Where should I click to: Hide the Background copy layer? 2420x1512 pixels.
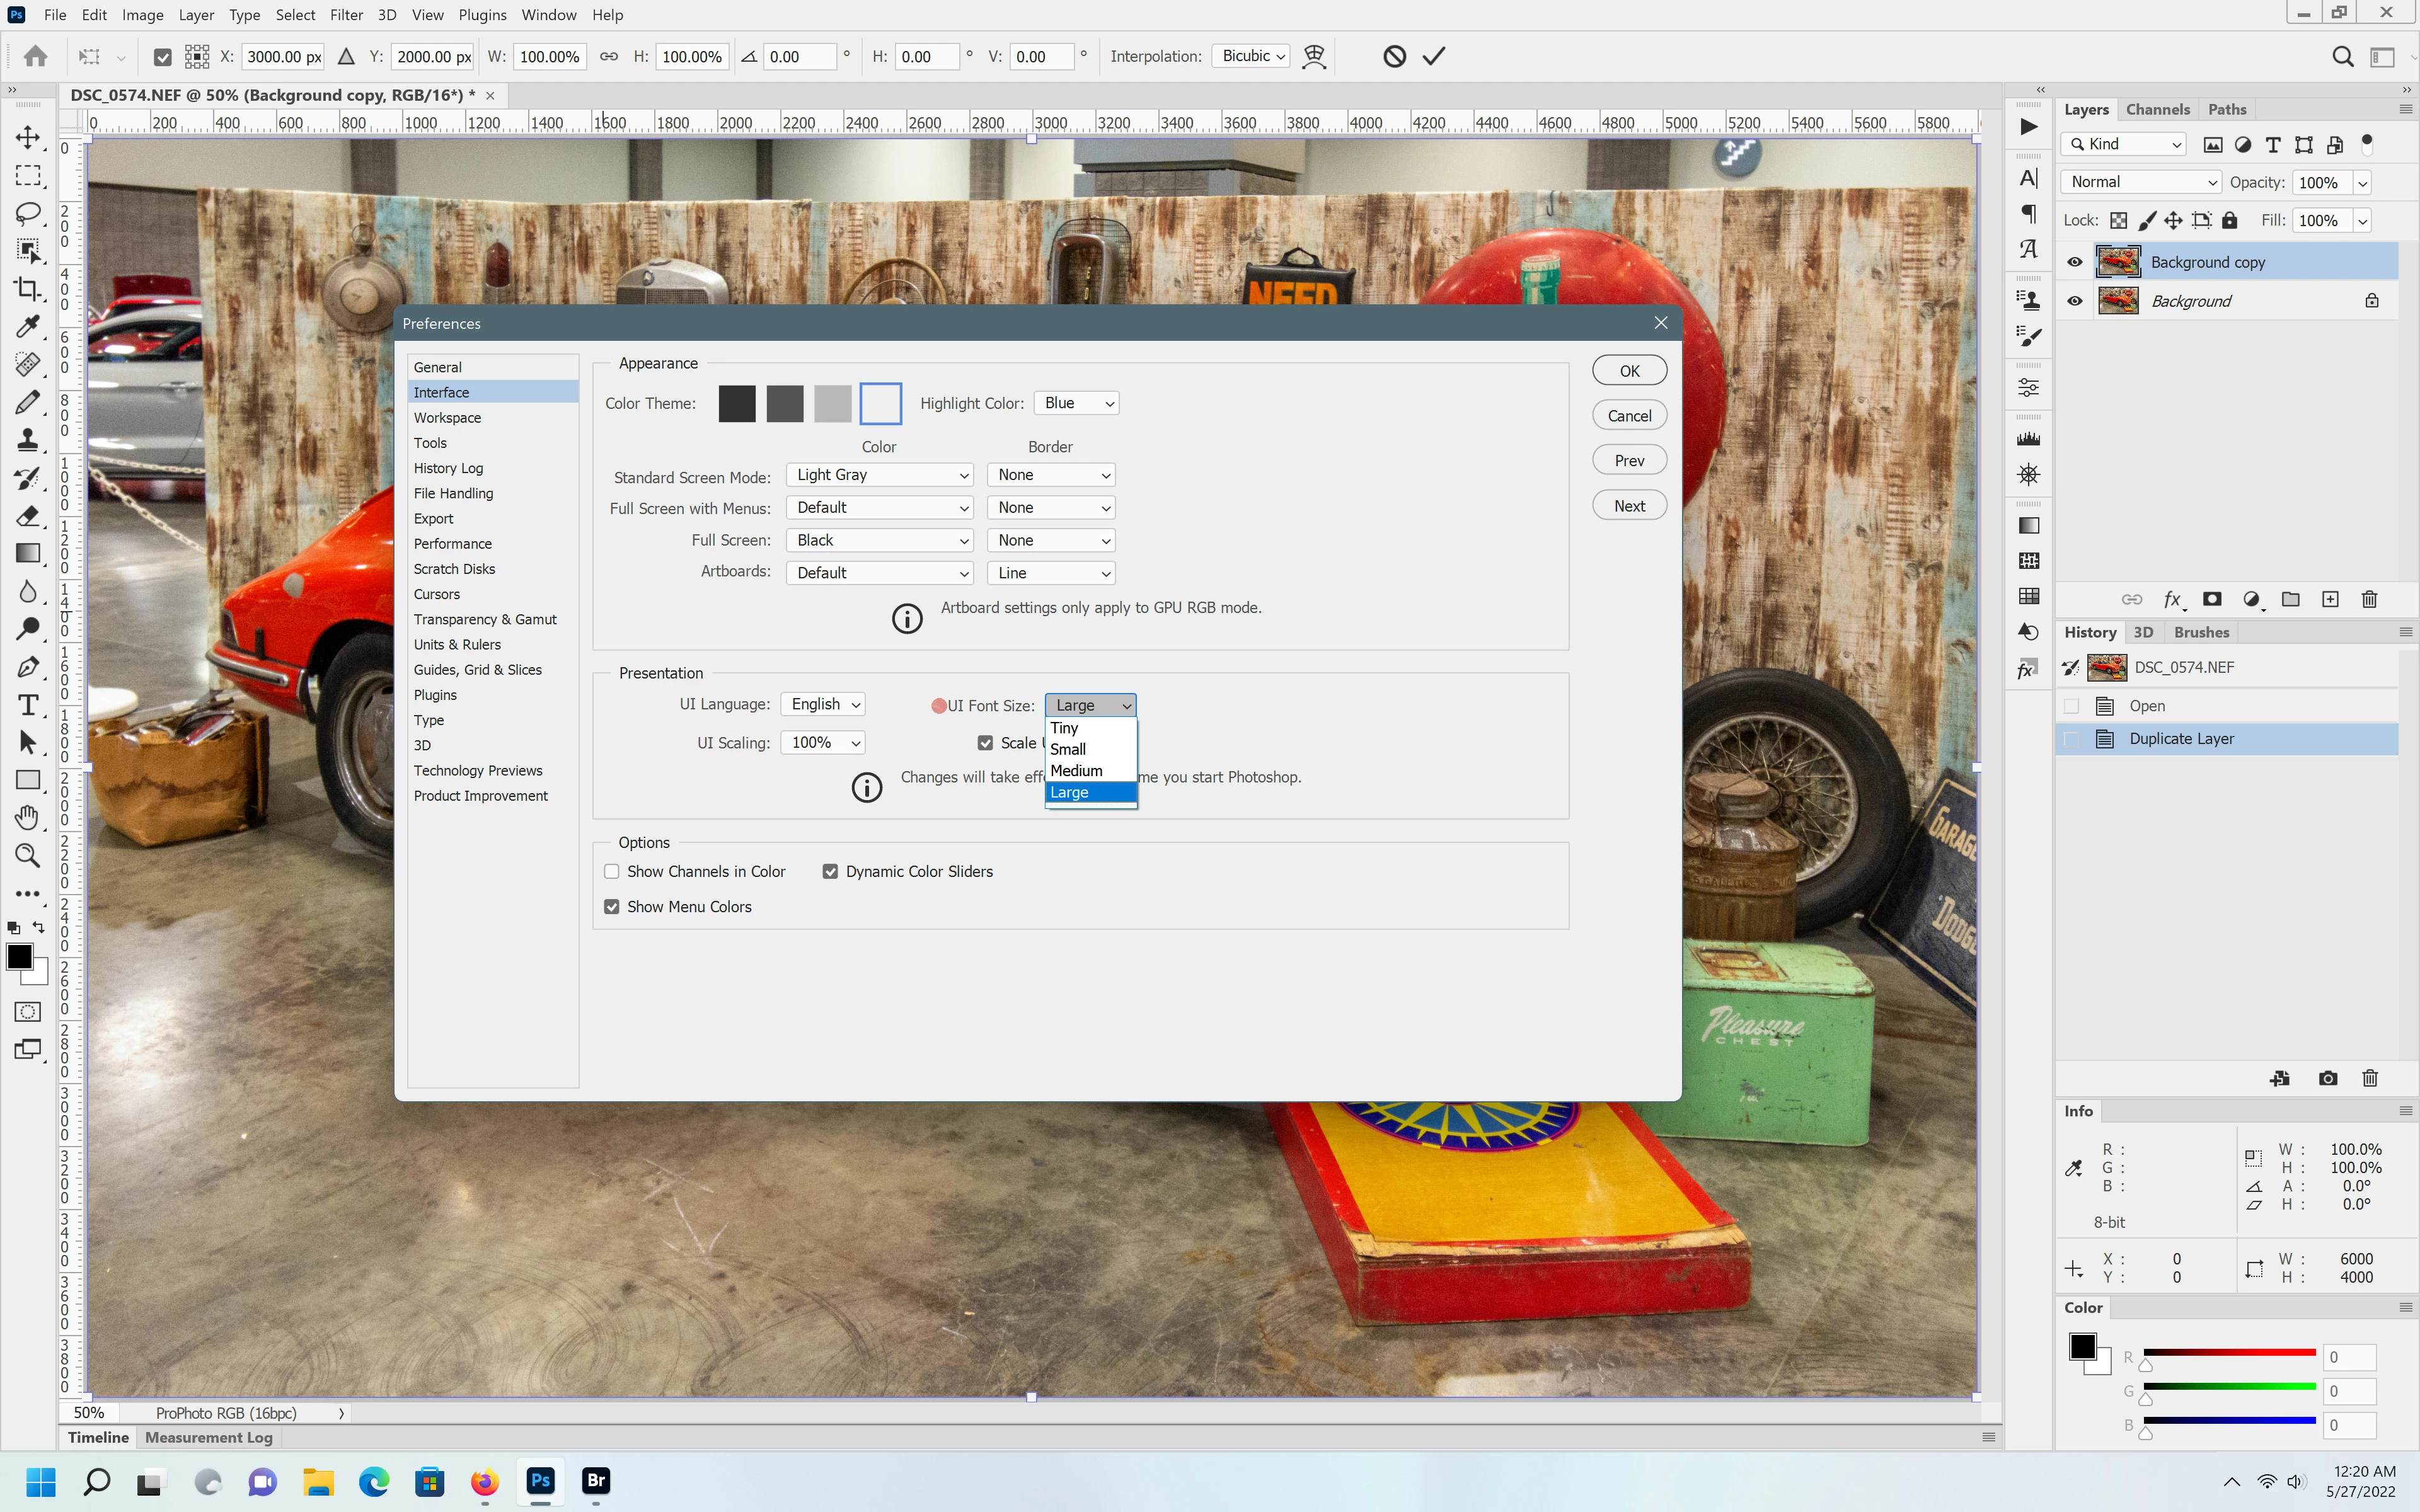2075,262
